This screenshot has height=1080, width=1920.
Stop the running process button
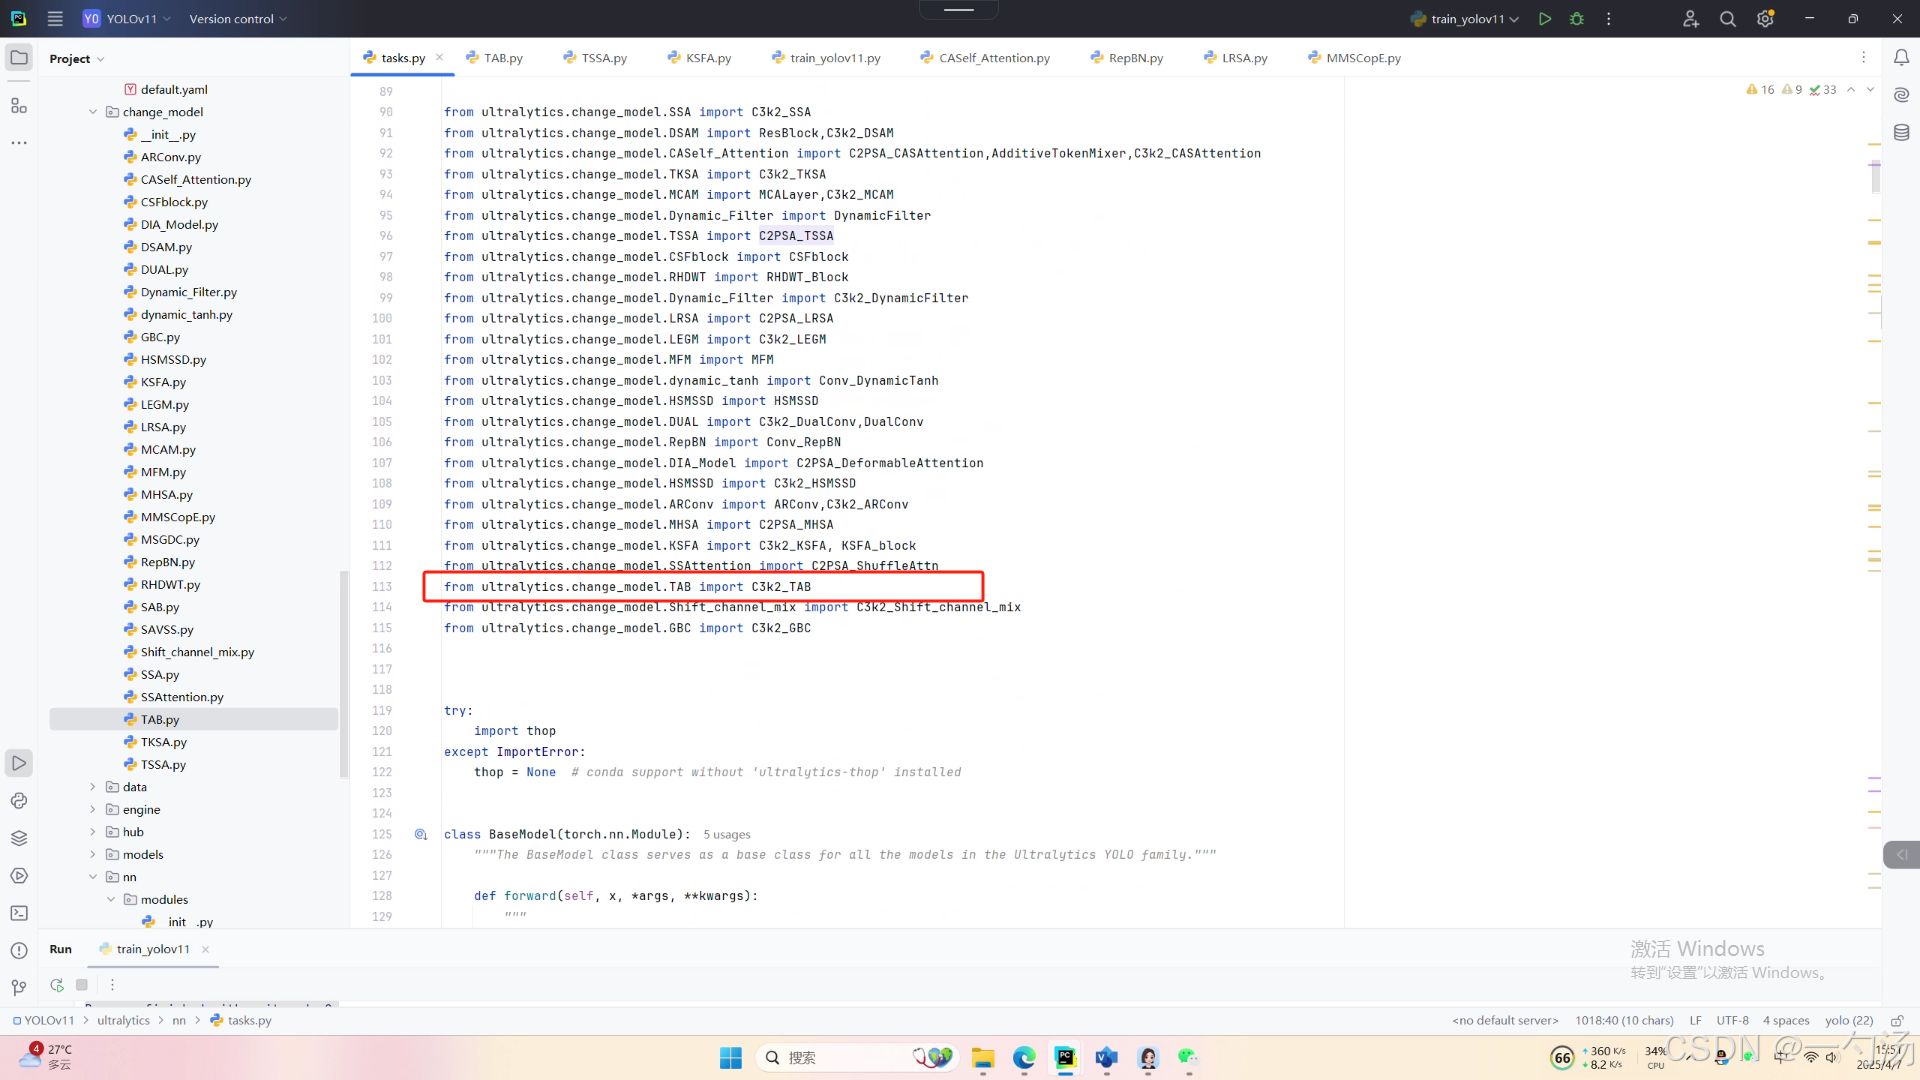[x=82, y=985]
